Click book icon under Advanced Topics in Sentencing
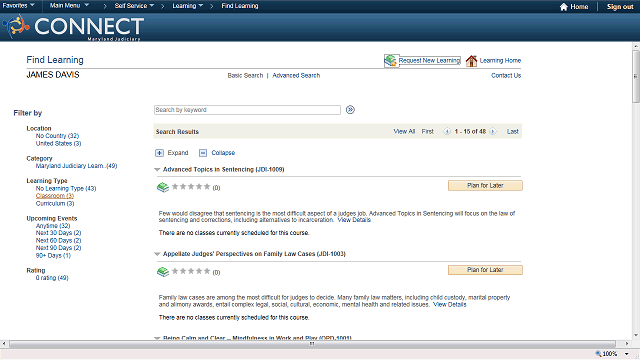 pos(163,187)
